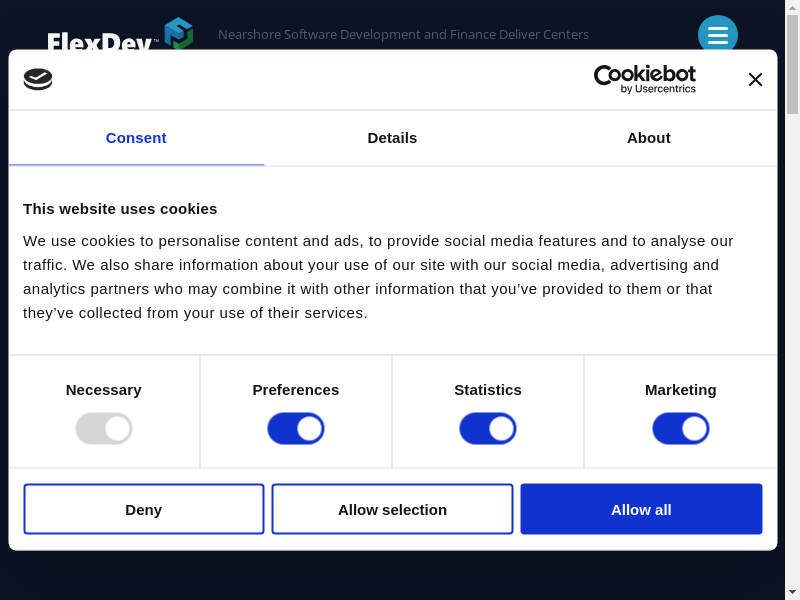
Task: Click the Nearshore Software Development tagline
Action: (403, 35)
